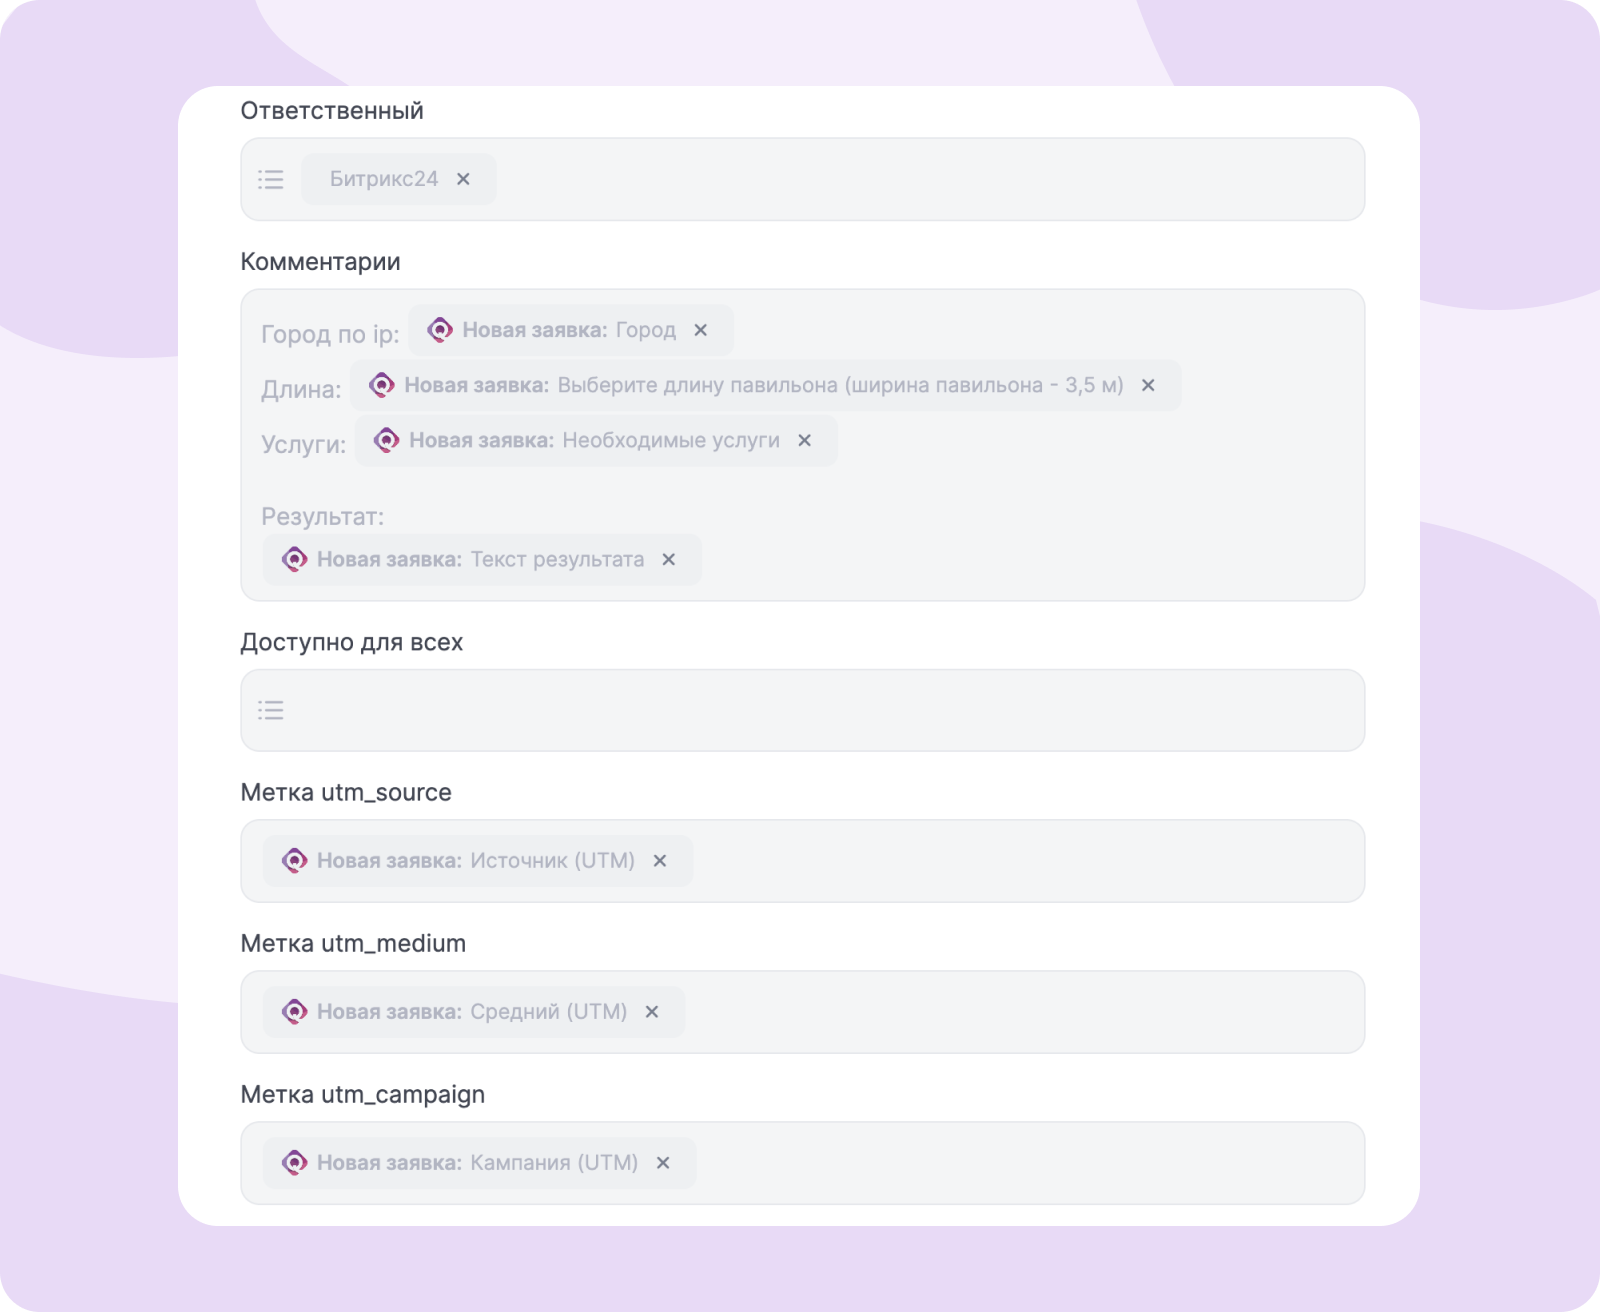The height and width of the screenshot is (1312, 1600).
Task: Remove the Кампания (UTM) tag
Action: tap(663, 1162)
